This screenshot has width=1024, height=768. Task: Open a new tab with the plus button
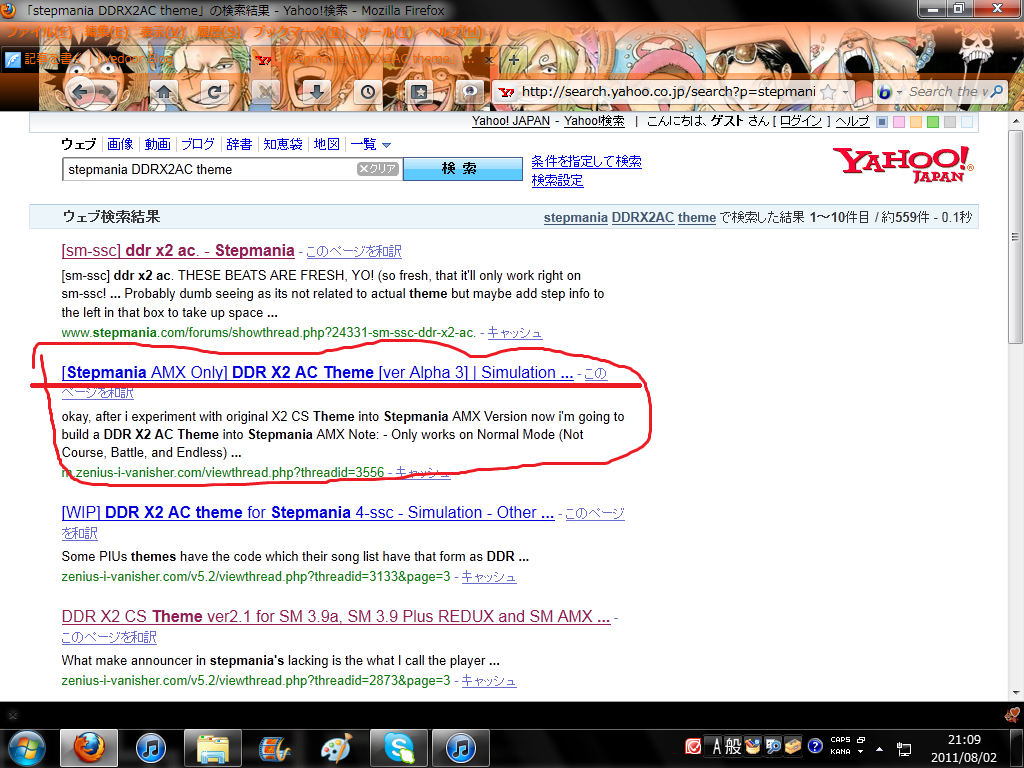coord(514,60)
